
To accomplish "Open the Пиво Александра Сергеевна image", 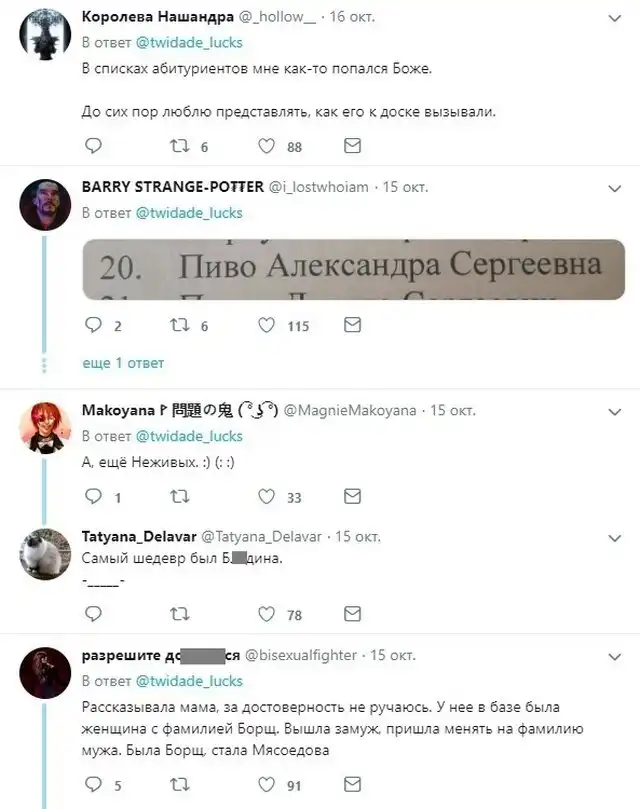I will click(354, 269).
